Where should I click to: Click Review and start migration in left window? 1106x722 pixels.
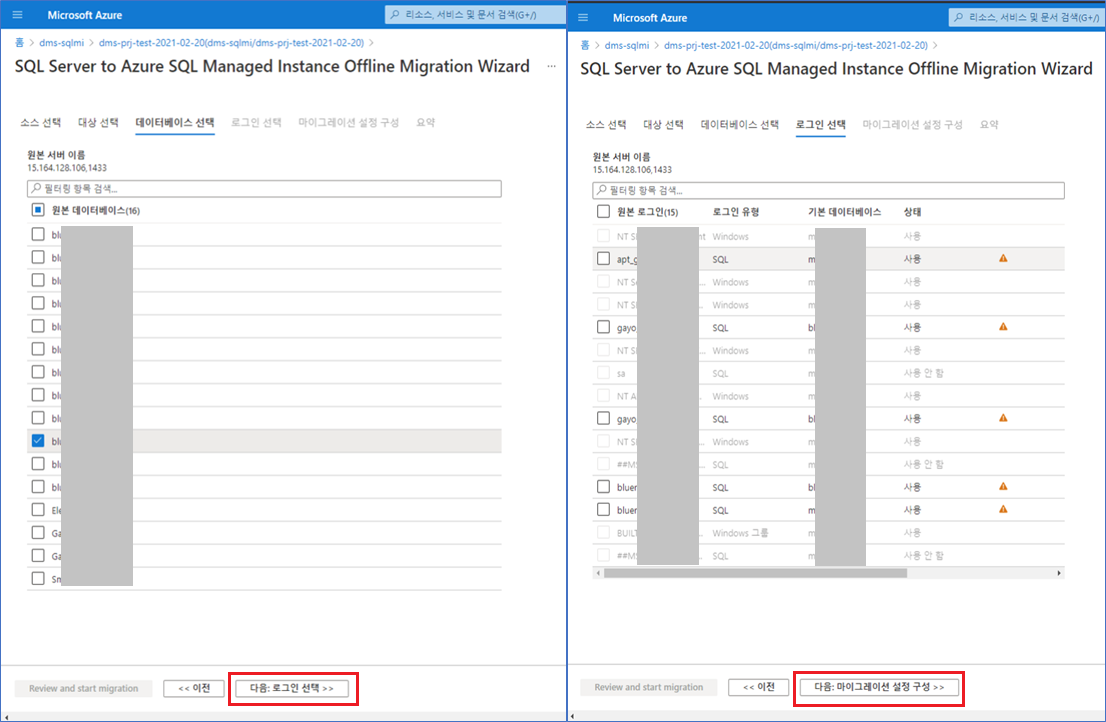(x=83, y=688)
